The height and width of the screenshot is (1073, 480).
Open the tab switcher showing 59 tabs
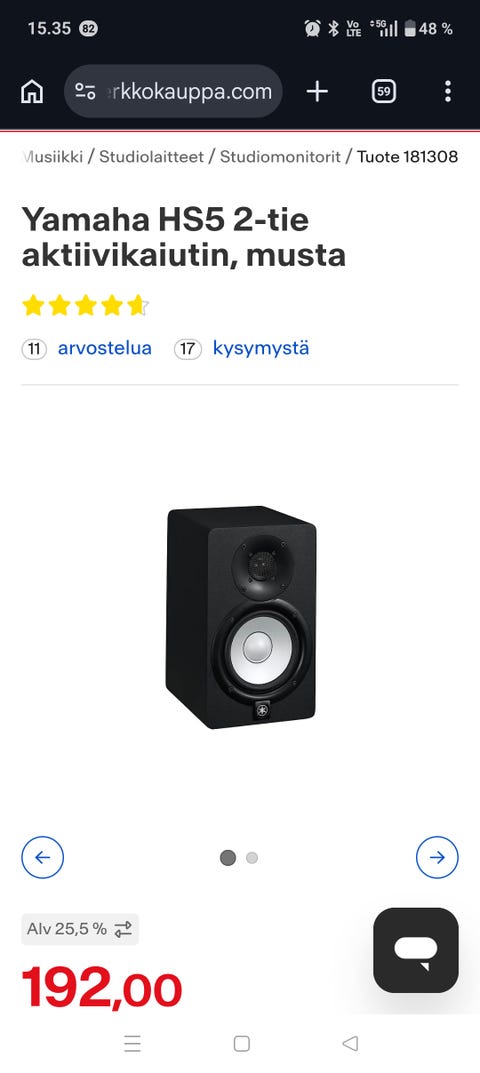[383, 91]
